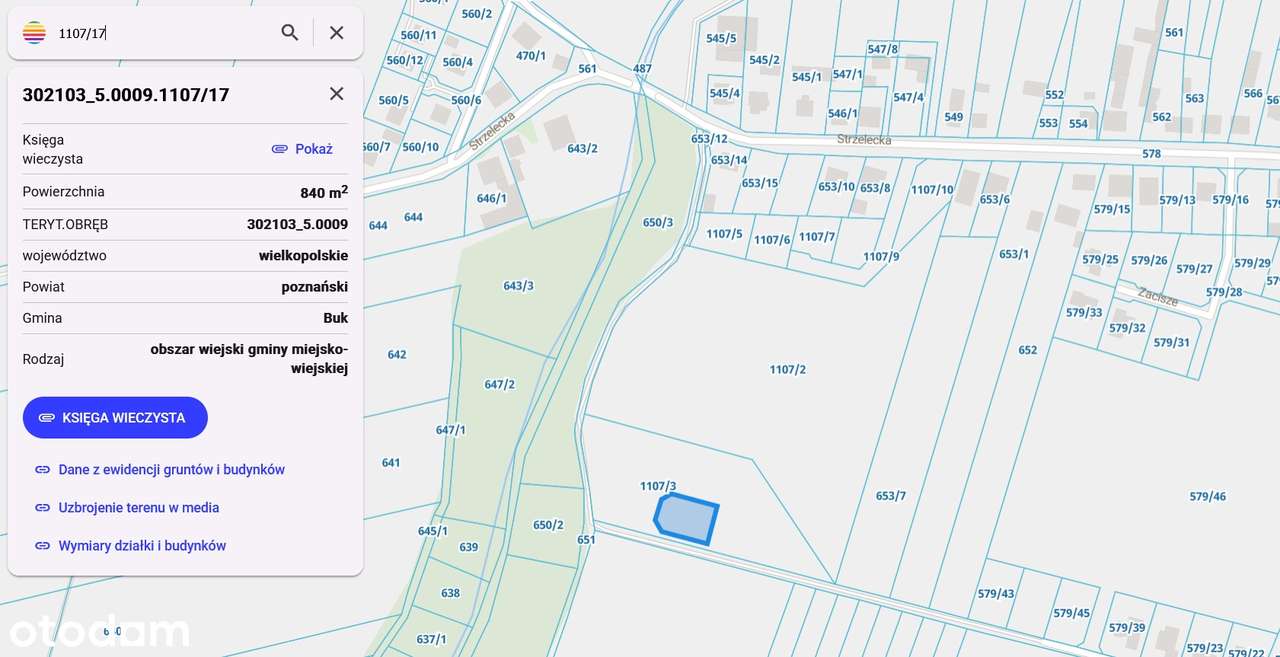Click parcel label 653/7 on map

pos(891,496)
